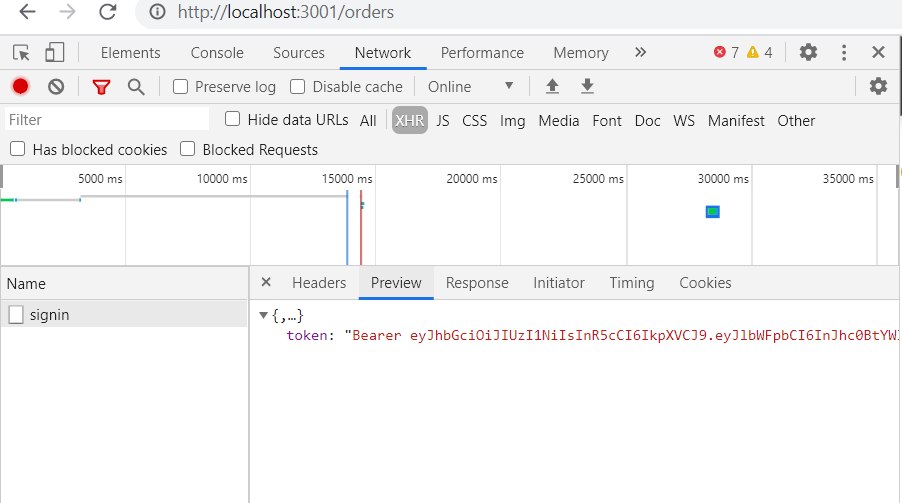The image size is (902, 503).
Task: Filter requests by WS
Action: pyautogui.click(x=684, y=120)
